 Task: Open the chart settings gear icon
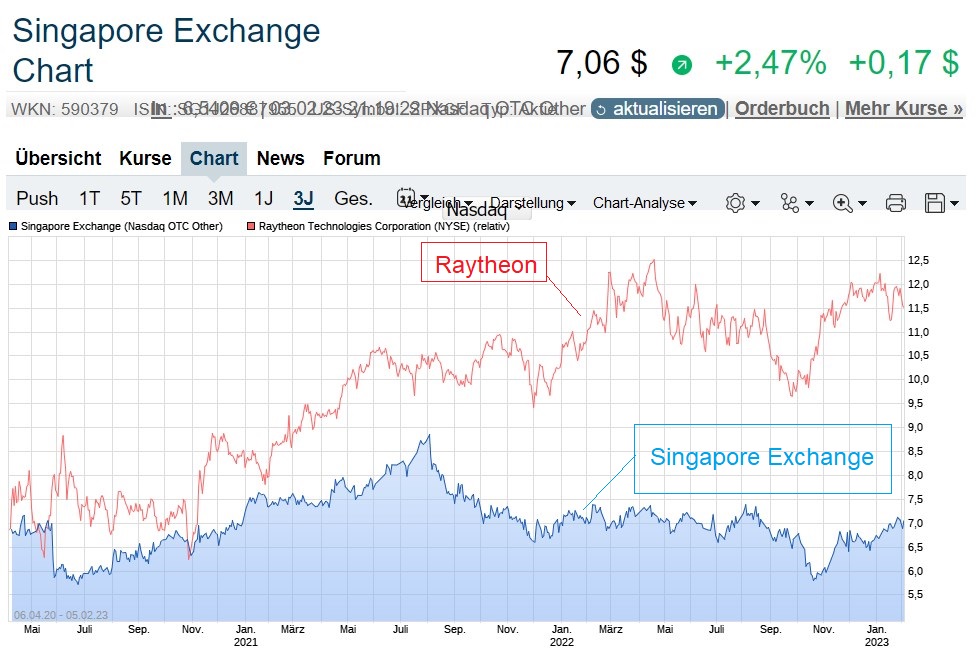pyautogui.click(x=735, y=203)
